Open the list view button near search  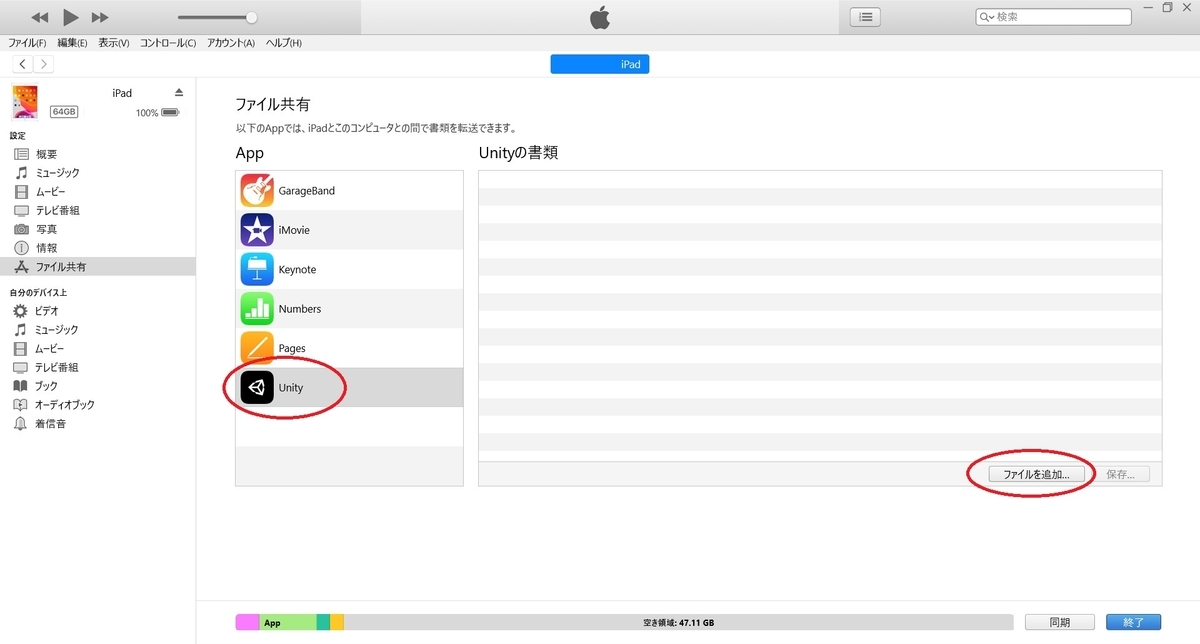[x=865, y=17]
